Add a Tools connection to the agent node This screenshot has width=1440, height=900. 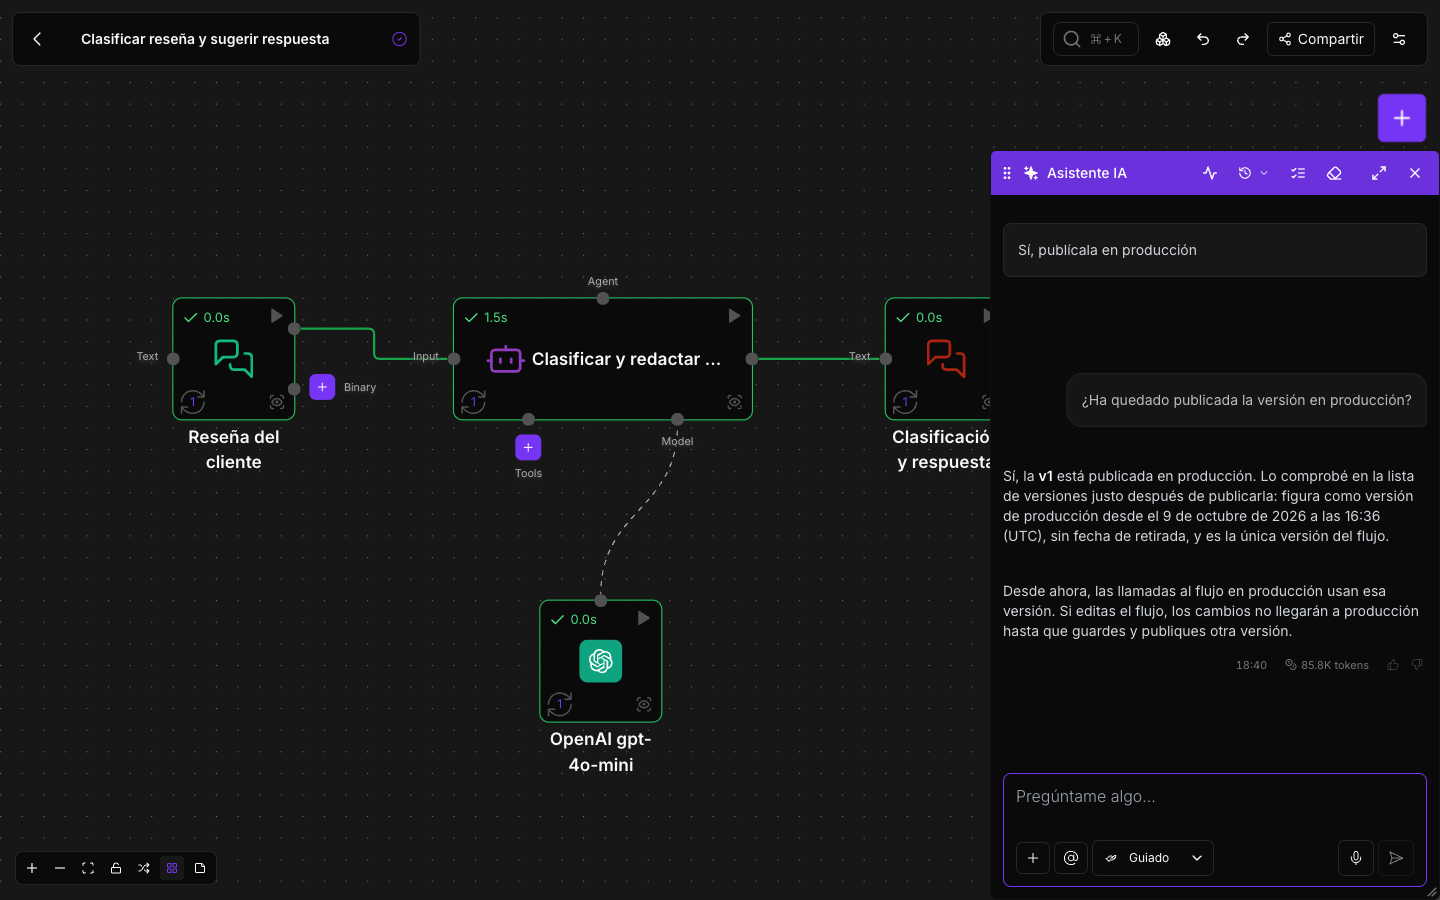point(528,447)
